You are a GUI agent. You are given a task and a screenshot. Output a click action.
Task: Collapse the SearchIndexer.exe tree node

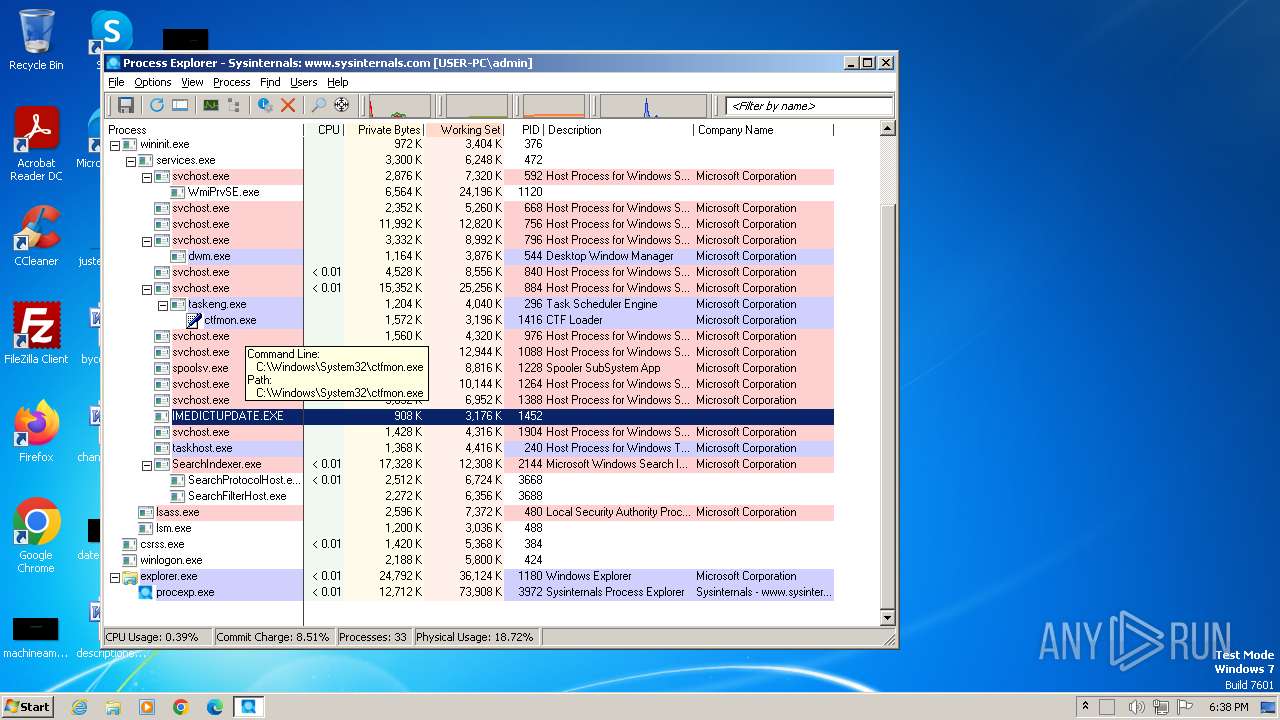click(x=146, y=464)
